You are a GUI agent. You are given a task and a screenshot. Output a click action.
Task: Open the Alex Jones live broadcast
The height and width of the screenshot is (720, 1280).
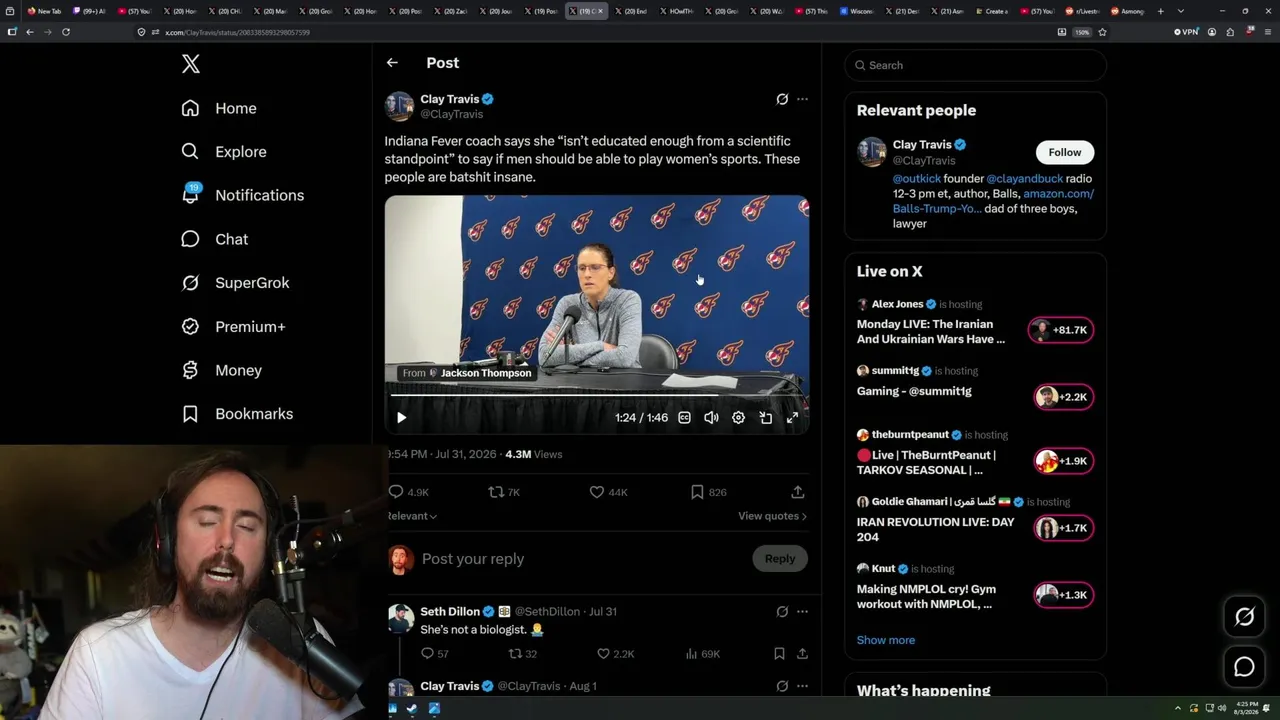(975, 323)
